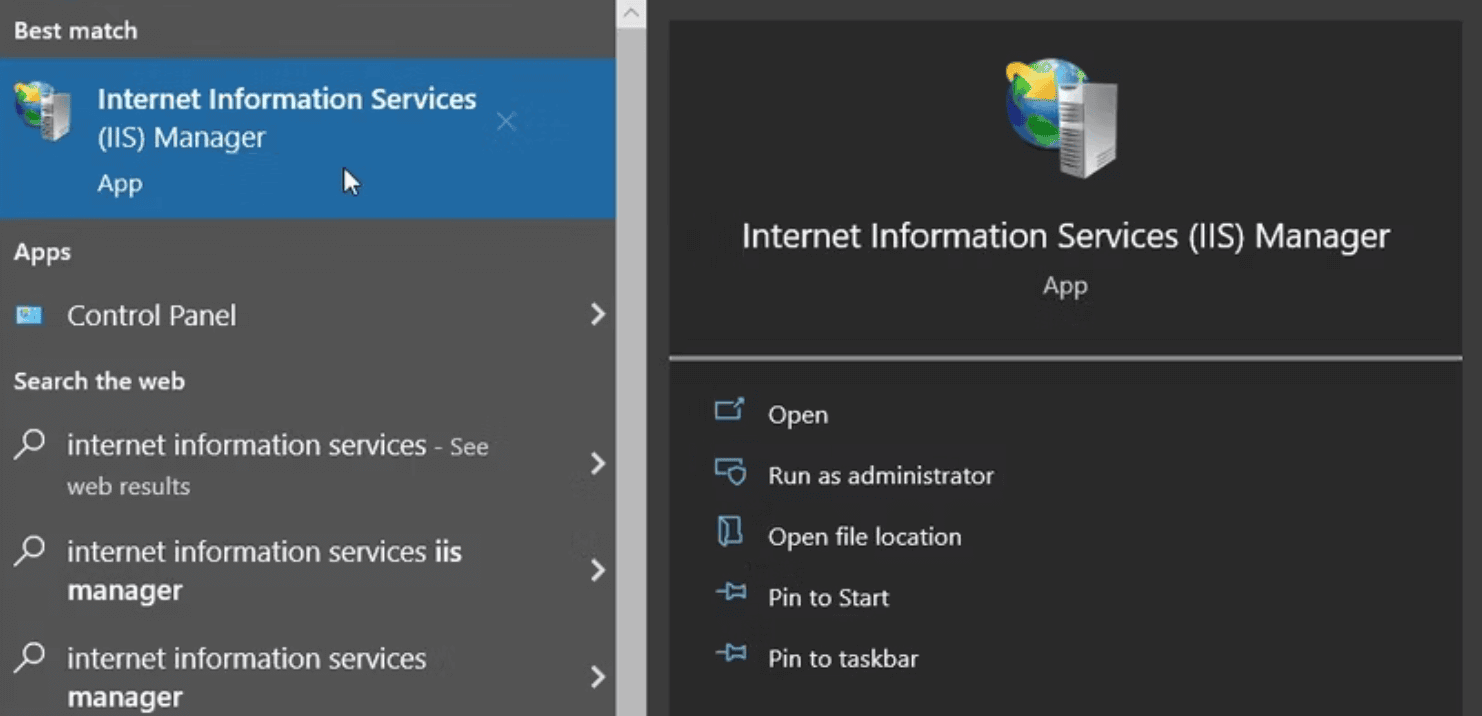Click the Pin to Start pin icon
The width and height of the screenshot is (1482, 716).
(x=731, y=594)
